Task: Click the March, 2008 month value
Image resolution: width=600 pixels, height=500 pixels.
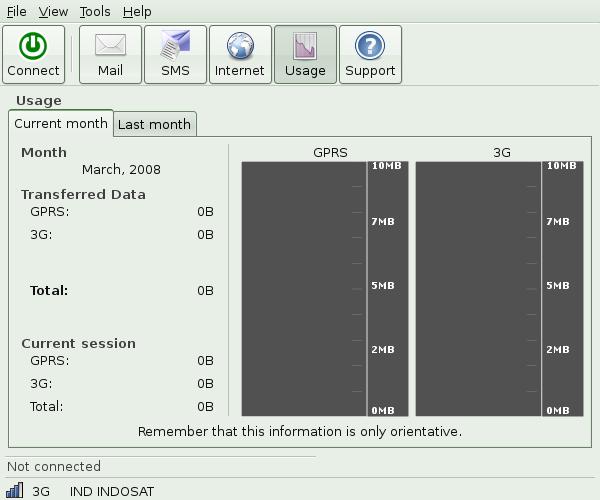Action: click(121, 170)
